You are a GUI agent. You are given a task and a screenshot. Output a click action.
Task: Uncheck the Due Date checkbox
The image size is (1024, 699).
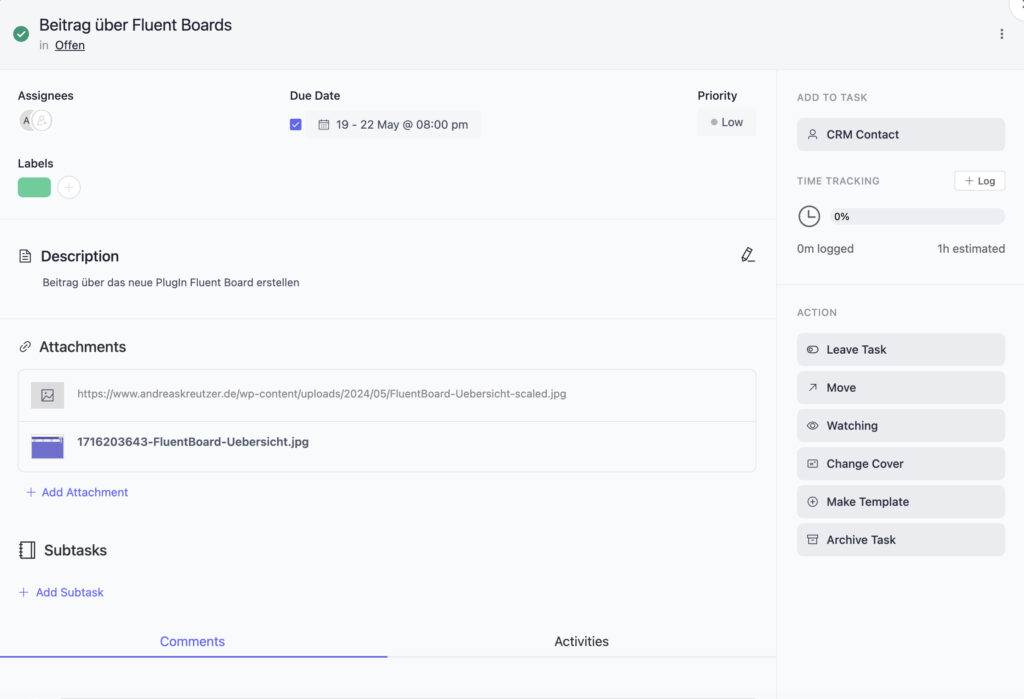(x=295, y=122)
